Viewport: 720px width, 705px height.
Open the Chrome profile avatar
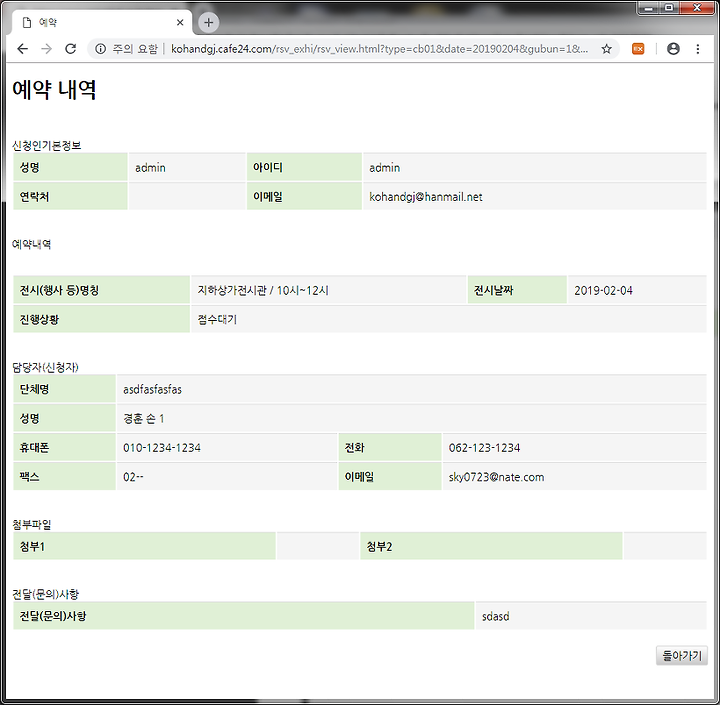(x=673, y=49)
